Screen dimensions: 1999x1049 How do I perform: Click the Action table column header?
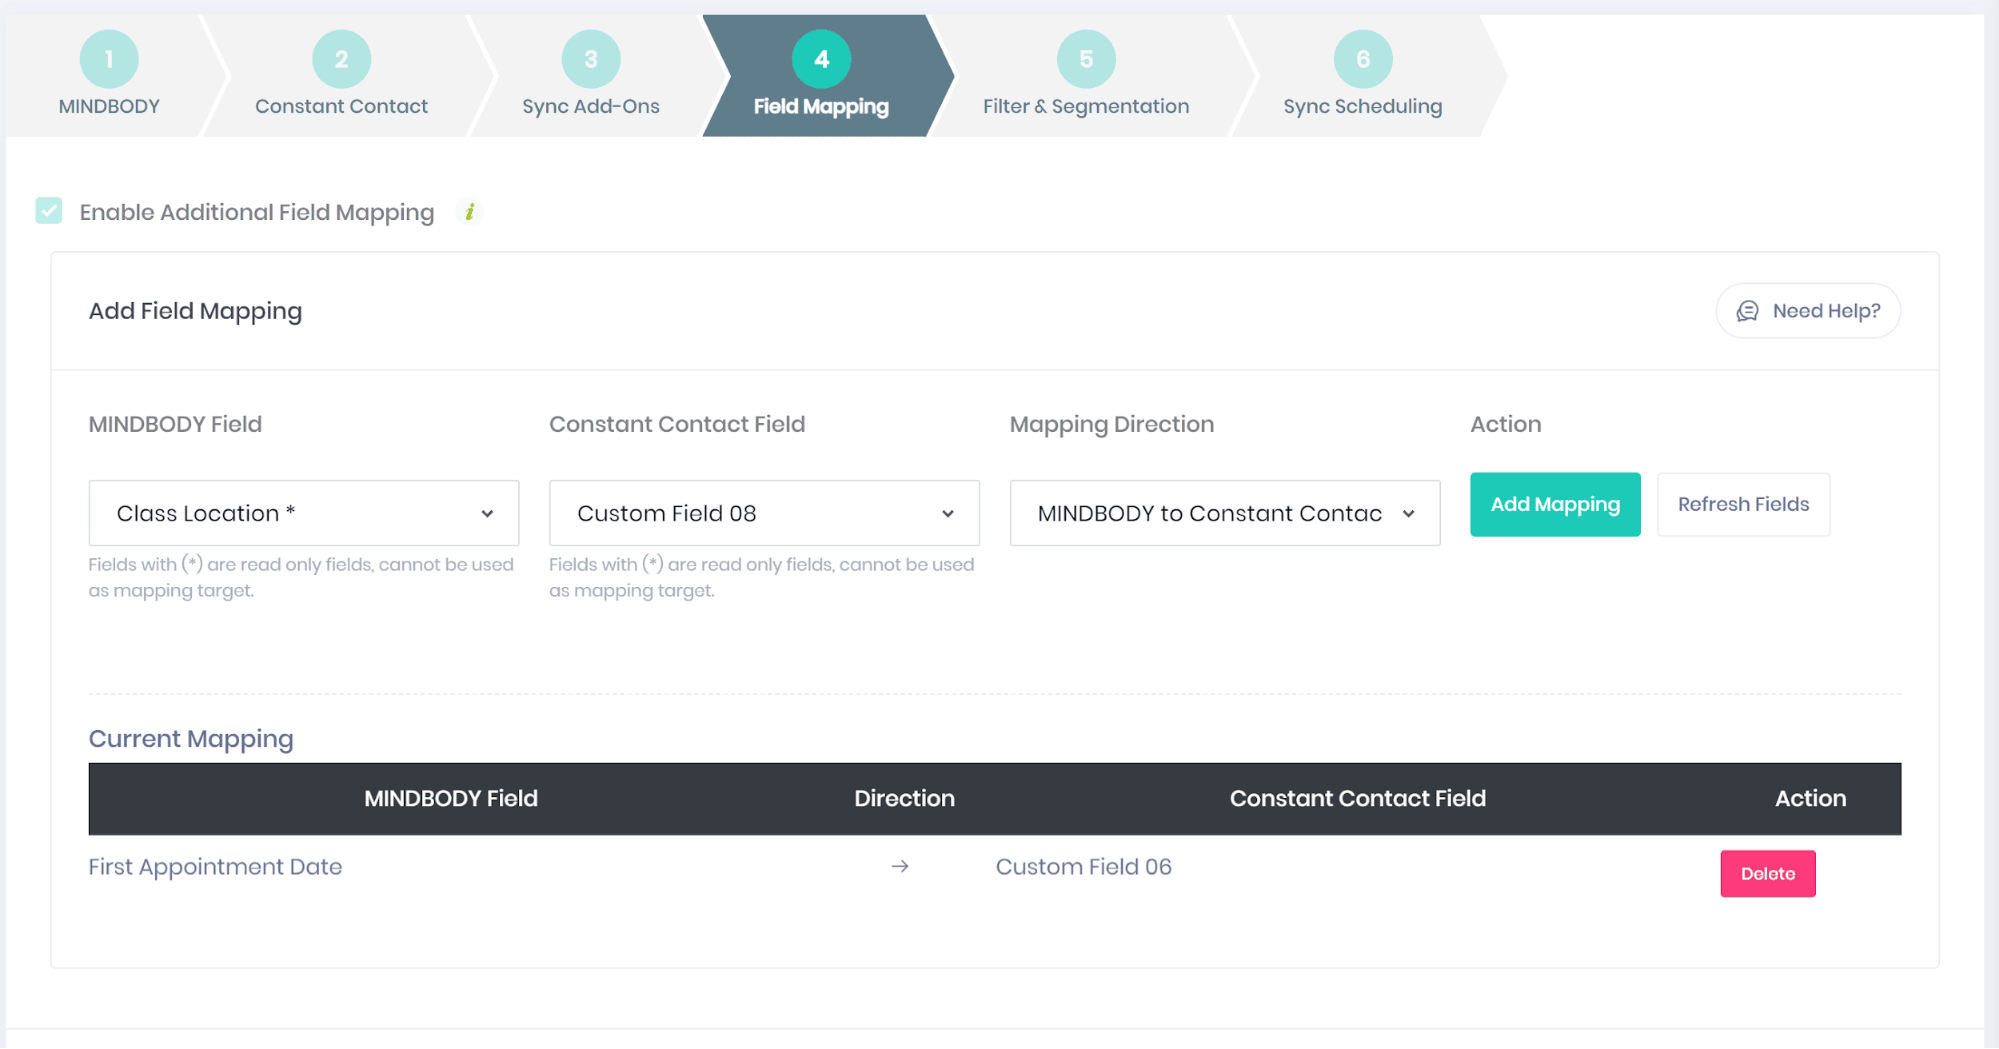[1810, 798]
